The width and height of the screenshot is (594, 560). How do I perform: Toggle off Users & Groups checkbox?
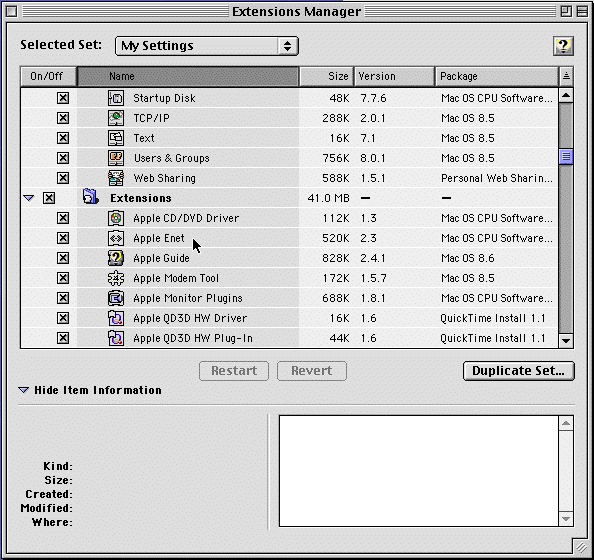pyautogui.click(x=63, y=158)
